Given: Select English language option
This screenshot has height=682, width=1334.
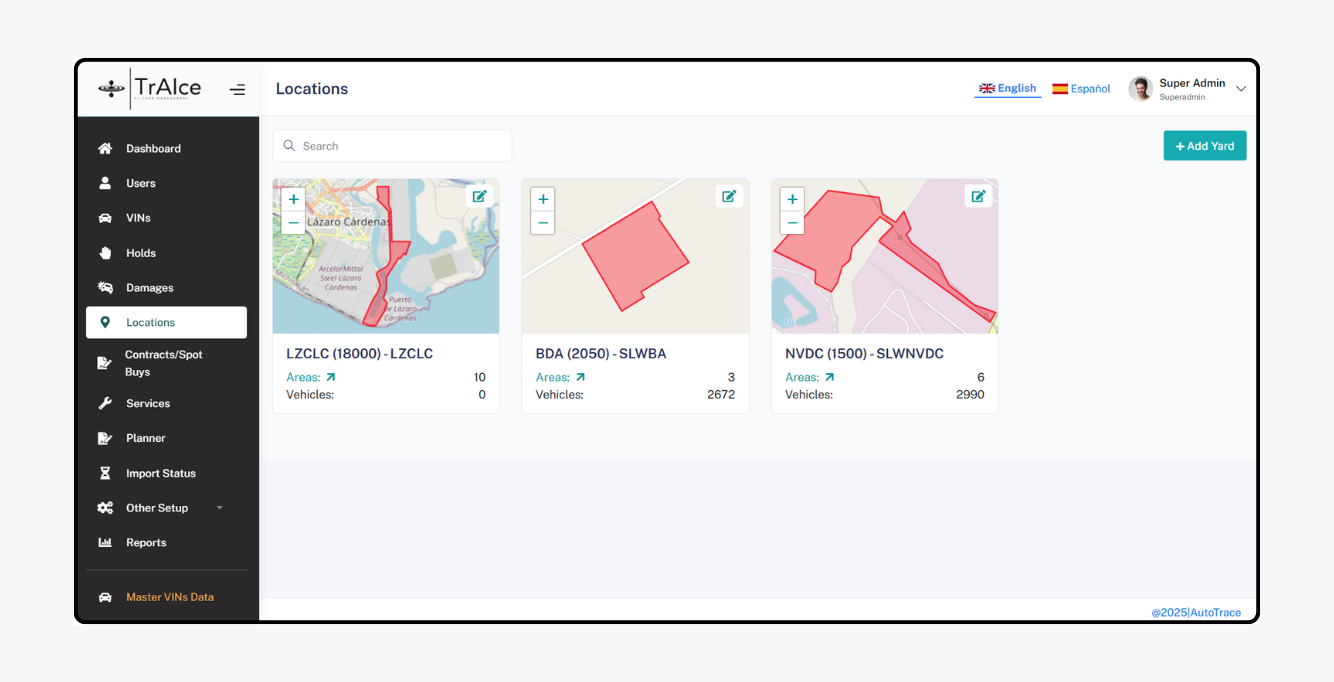Looking at the screenshot, I should point(1008,88).
